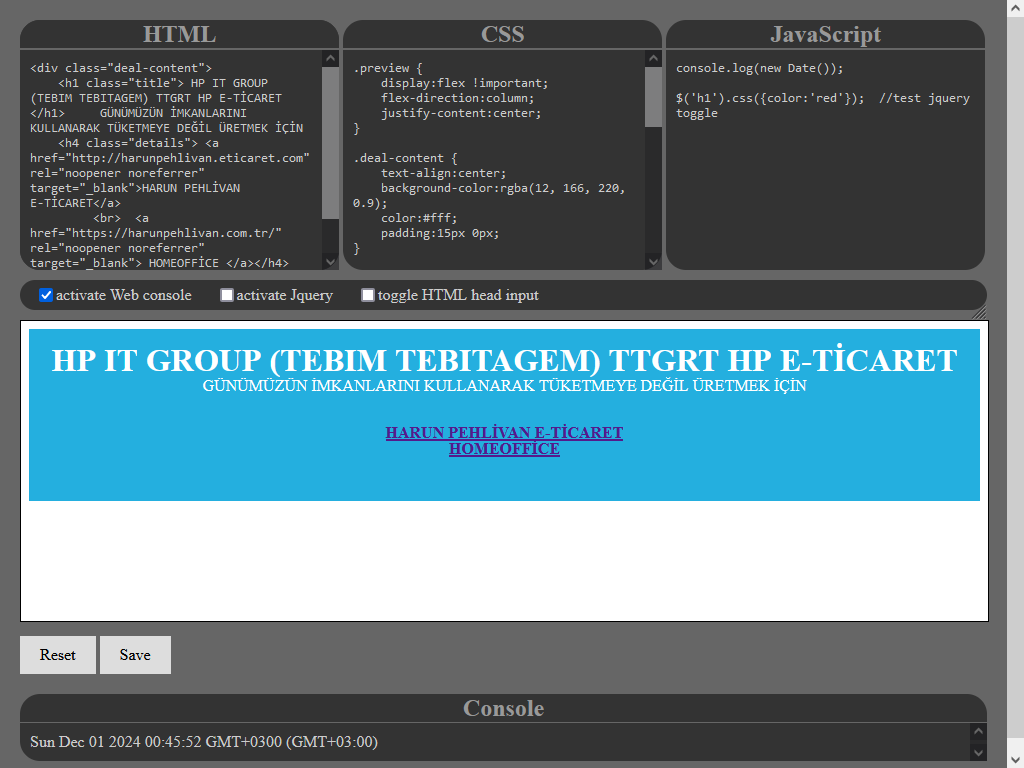Disable the activate Web console checkbox

(46, 295)
